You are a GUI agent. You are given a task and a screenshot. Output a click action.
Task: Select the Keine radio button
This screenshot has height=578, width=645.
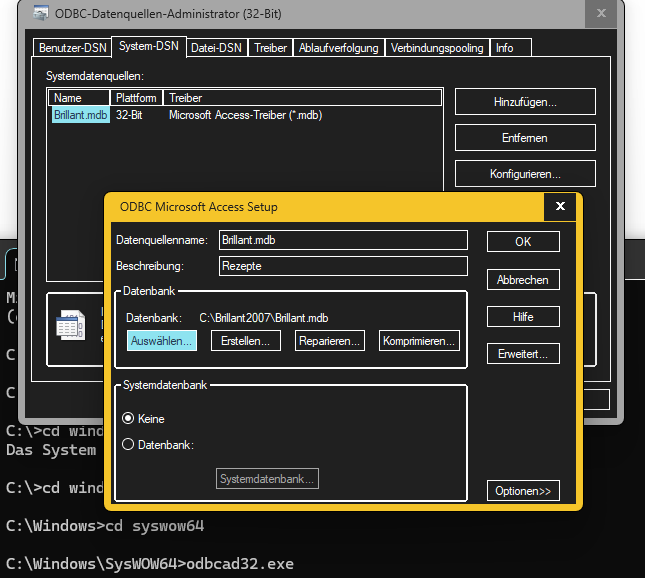tap(128, 419)
